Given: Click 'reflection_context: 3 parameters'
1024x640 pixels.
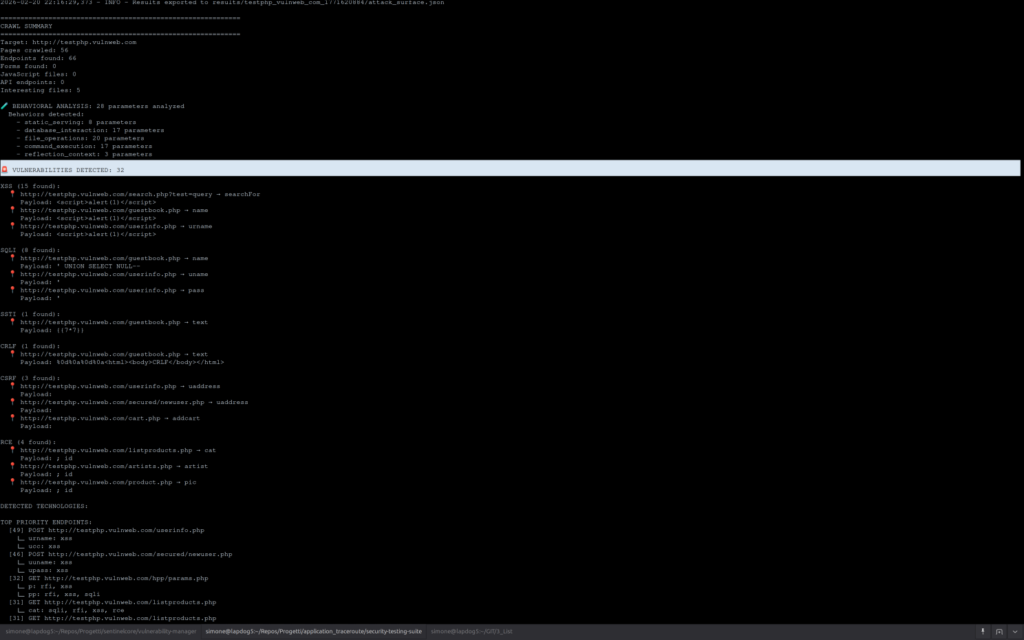Looking at the screenshot, I should (x=84, y=154).
